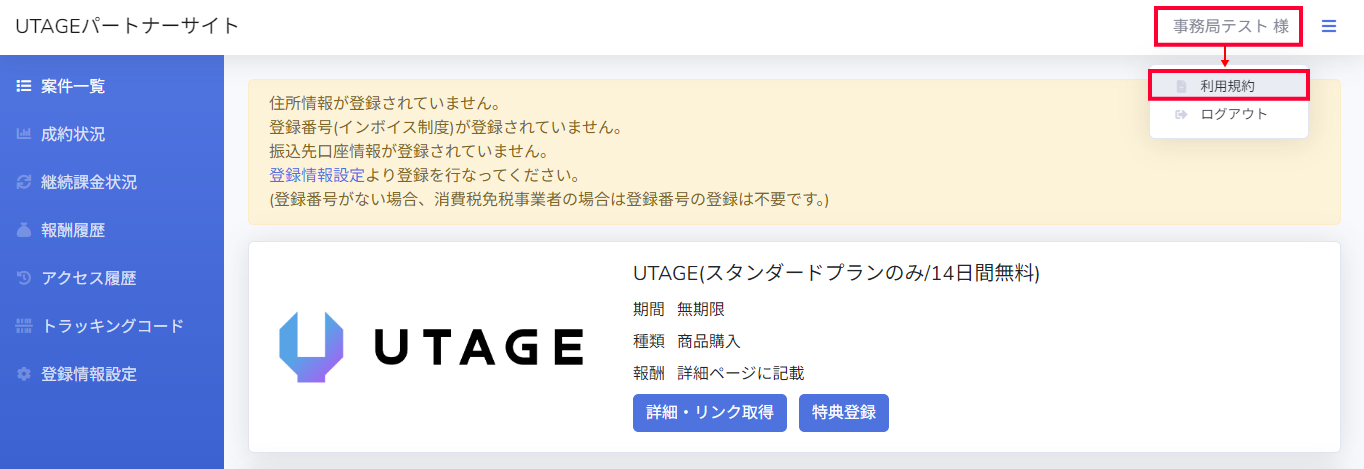Image resolution: width=1364 pixels, height=469 pixels.
Task: Click the money bag icon beside 報酬履歴
Action: tap(24, 230)
